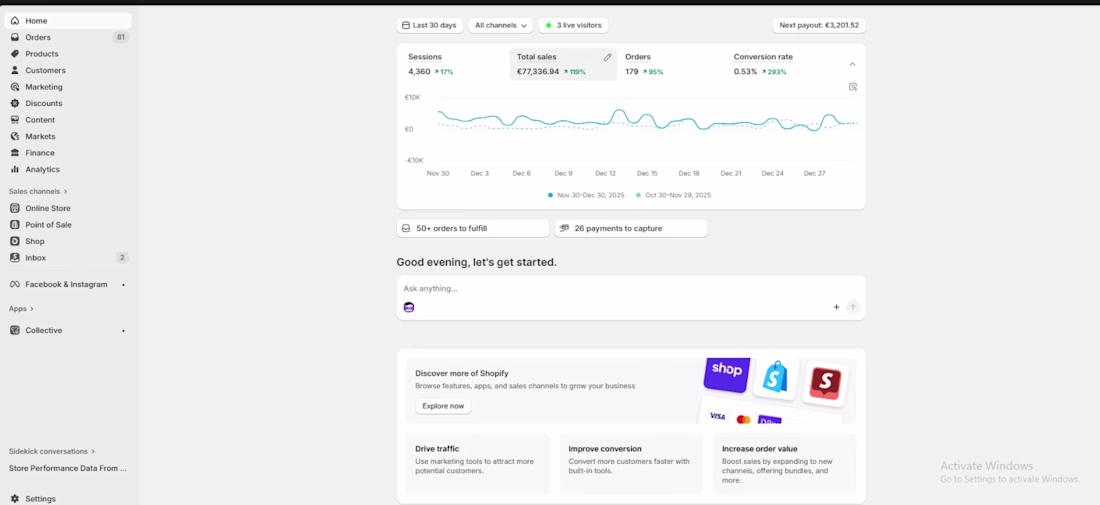The width and height of the screenshot is (1100, 505).
Task: Open the Analytics menu item
Action: click(x=67, y=169)
